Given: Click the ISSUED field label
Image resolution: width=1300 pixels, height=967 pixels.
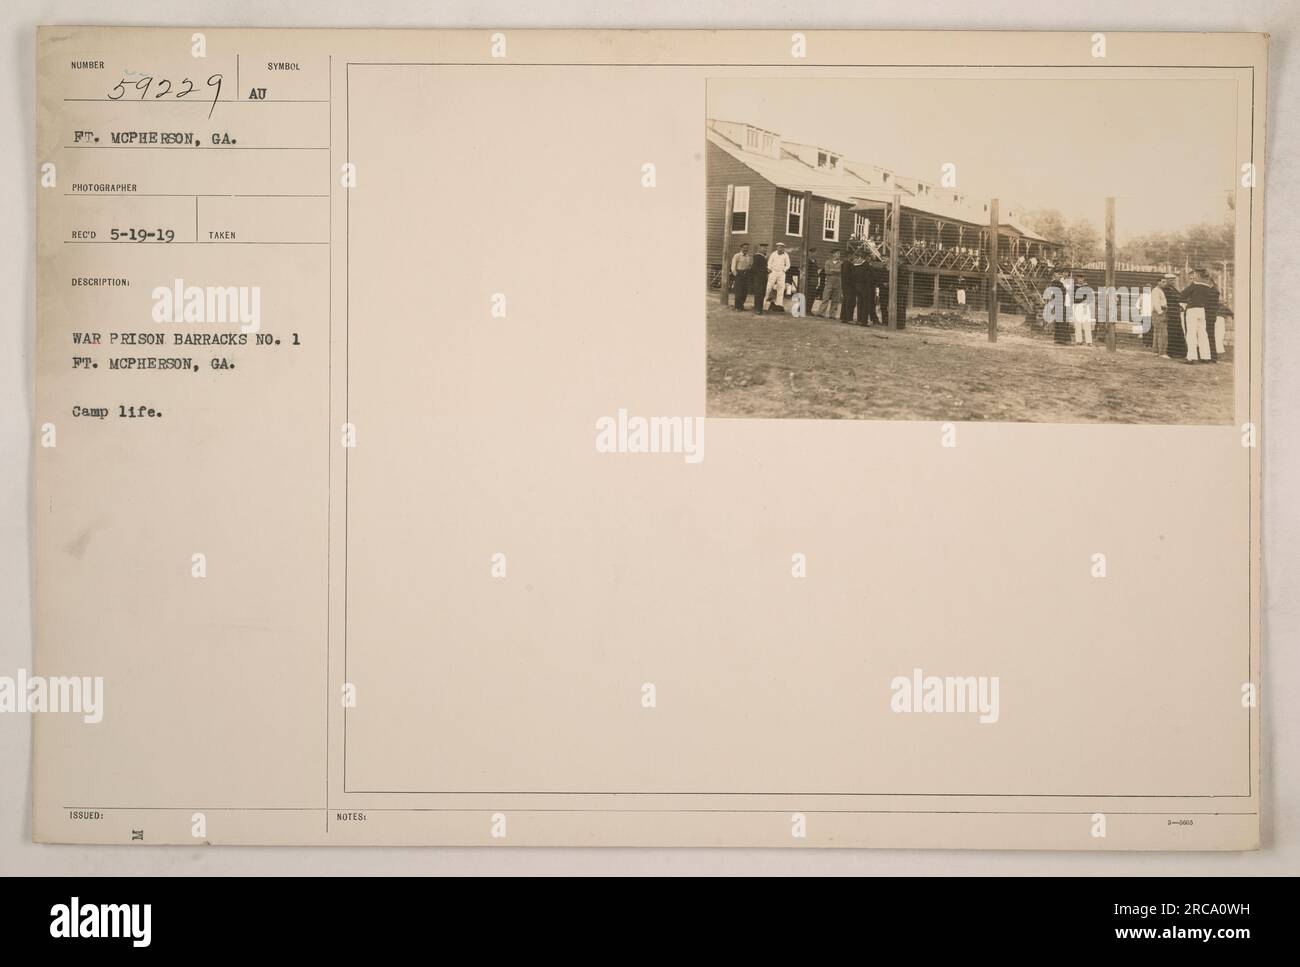Looking at the screenshot, I should tap(85, 817).
